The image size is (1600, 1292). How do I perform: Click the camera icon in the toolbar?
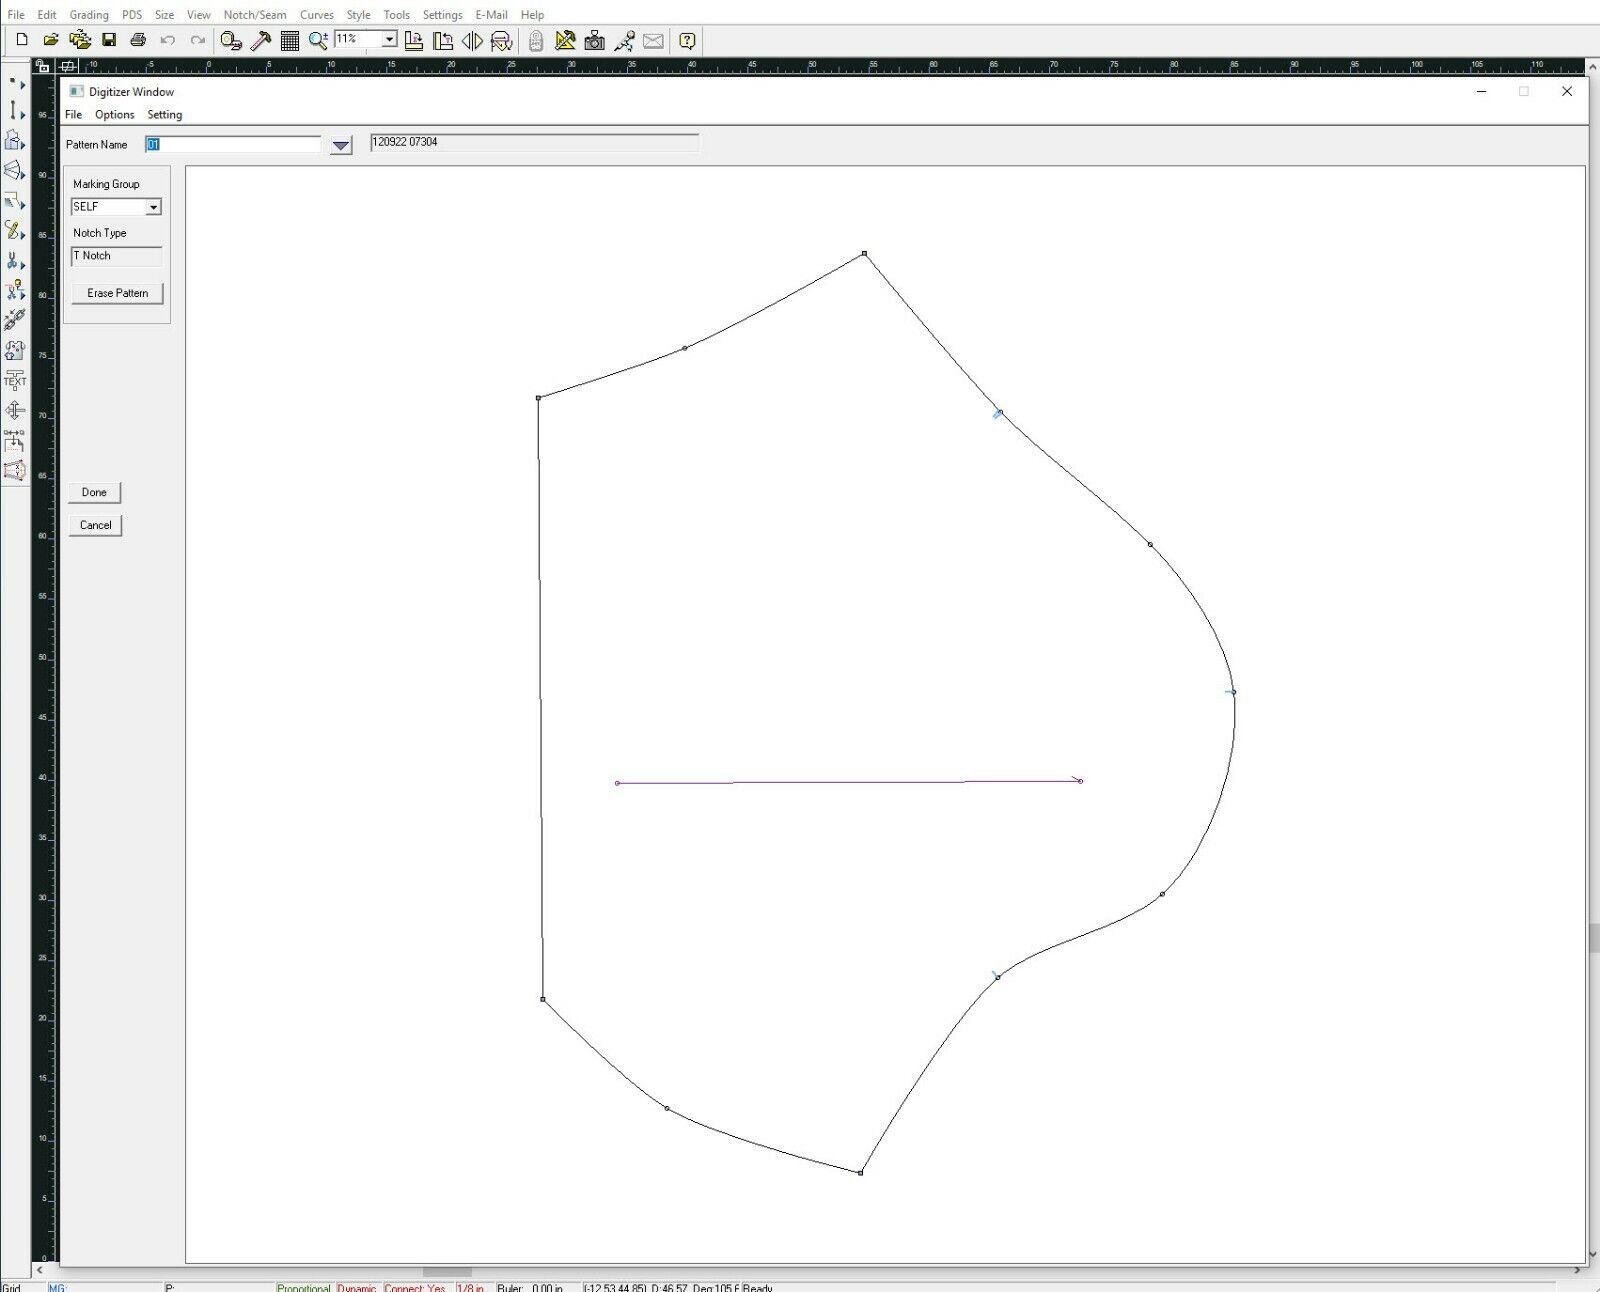[594, 40]
